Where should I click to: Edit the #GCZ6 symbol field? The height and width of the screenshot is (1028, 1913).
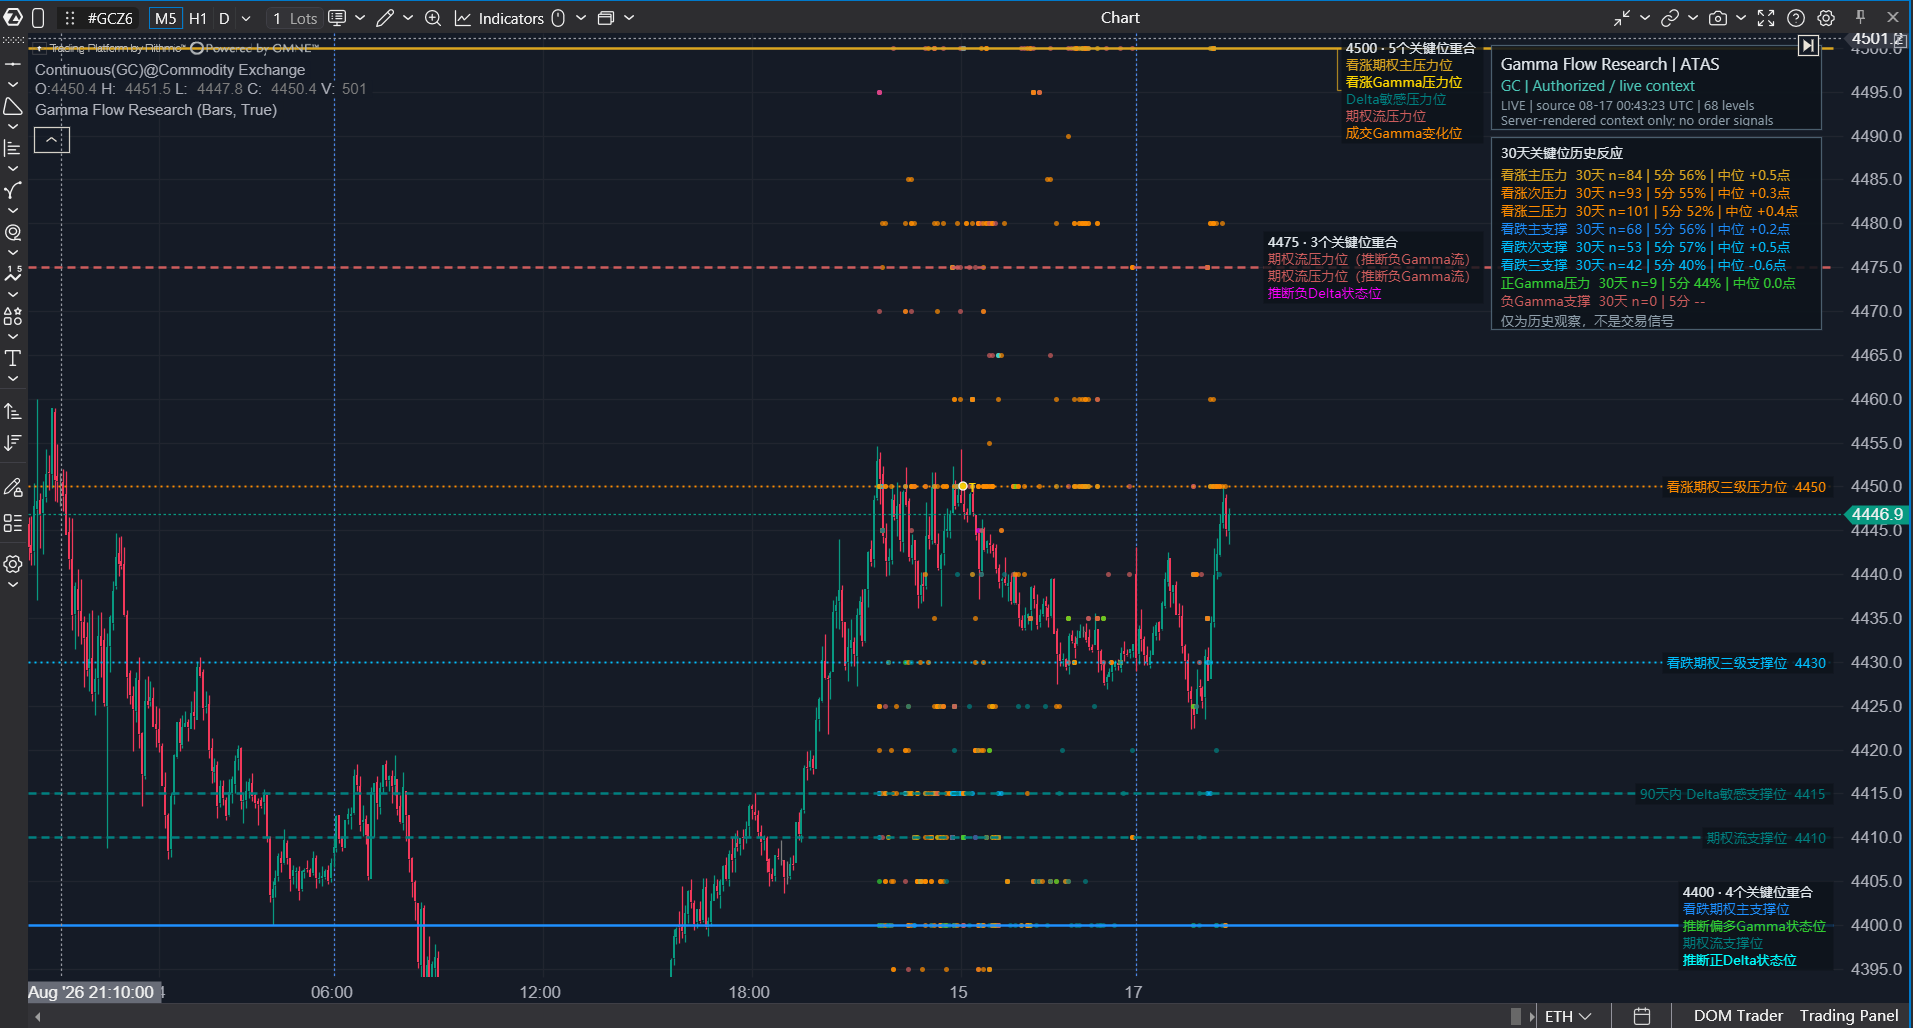pyautogui.click(x=110, y=18)
